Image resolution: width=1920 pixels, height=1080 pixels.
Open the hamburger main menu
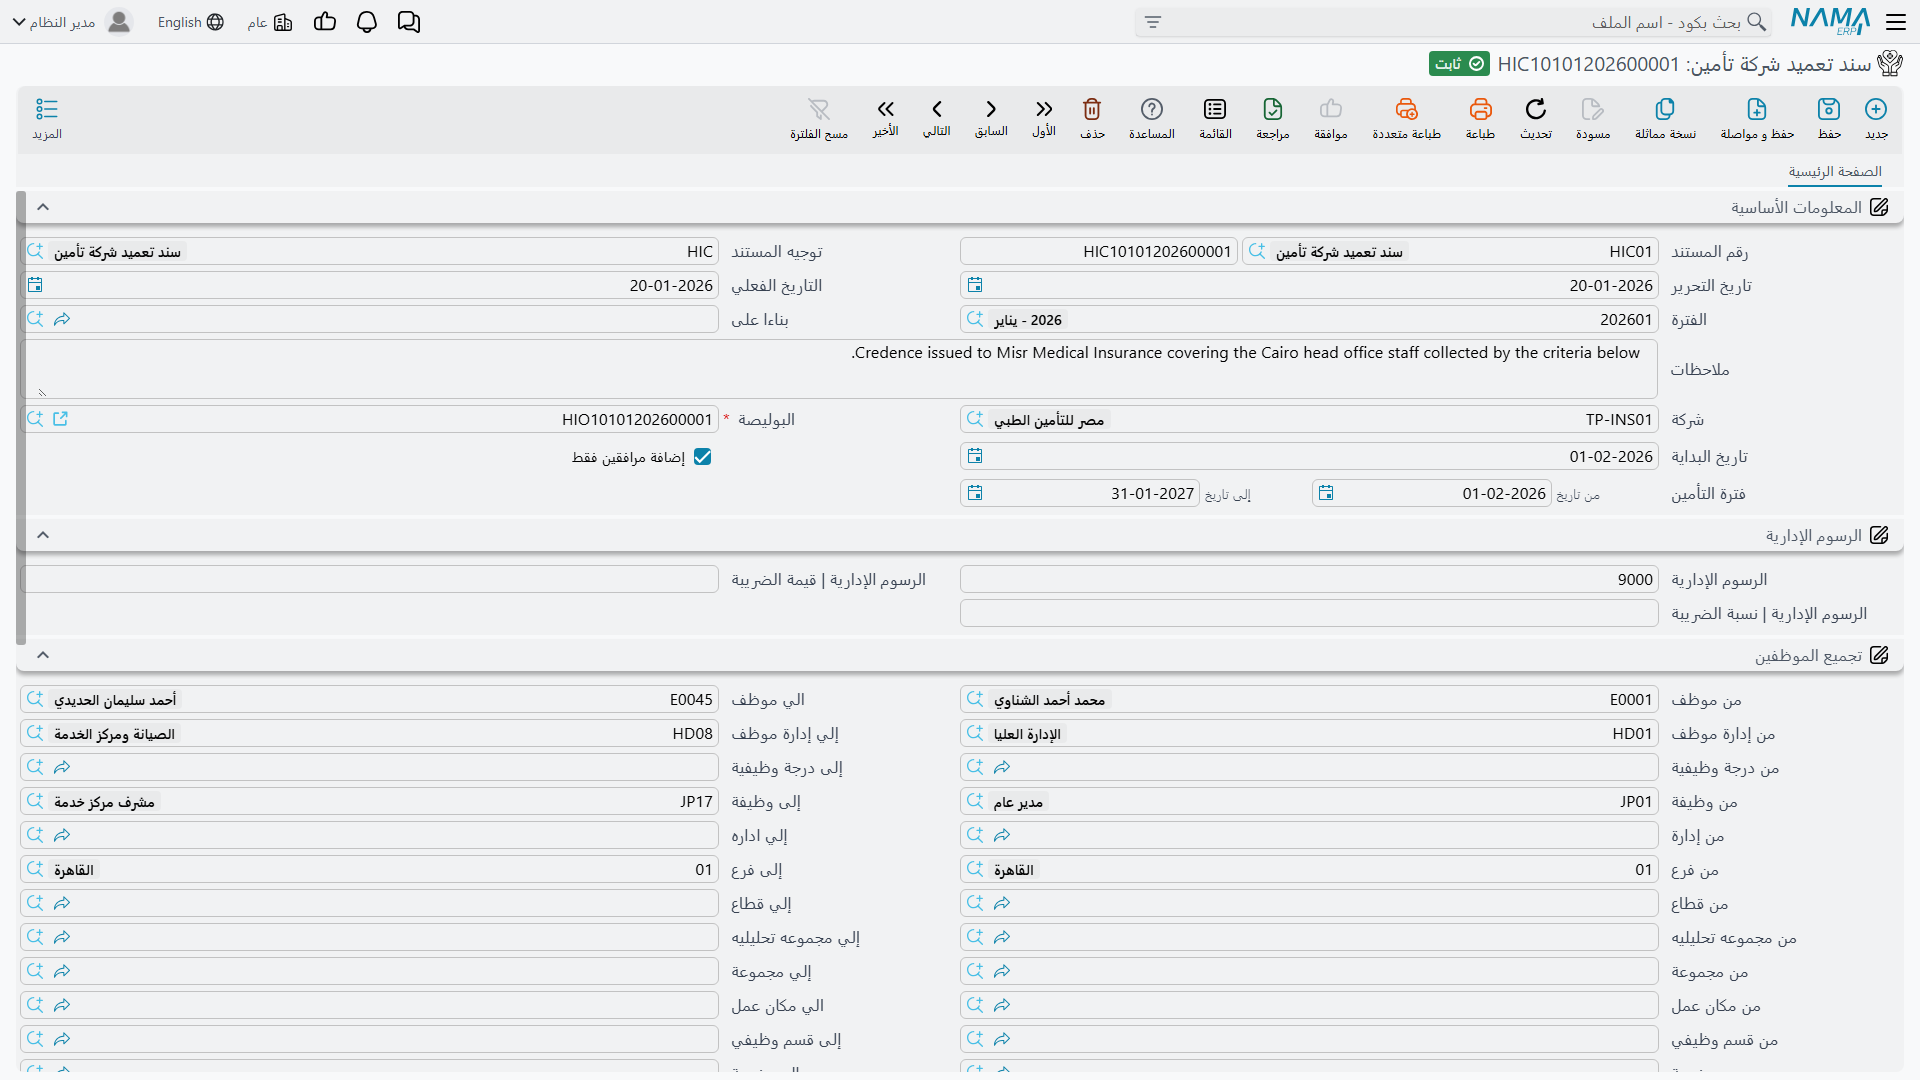click(1896, 22)
